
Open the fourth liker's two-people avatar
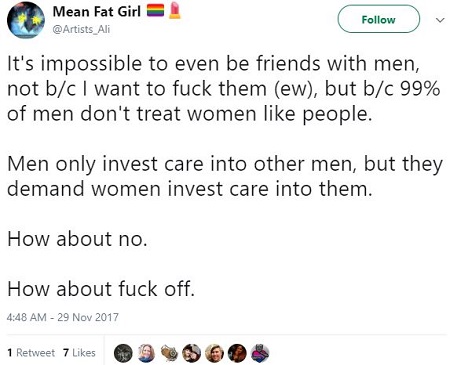192,353
